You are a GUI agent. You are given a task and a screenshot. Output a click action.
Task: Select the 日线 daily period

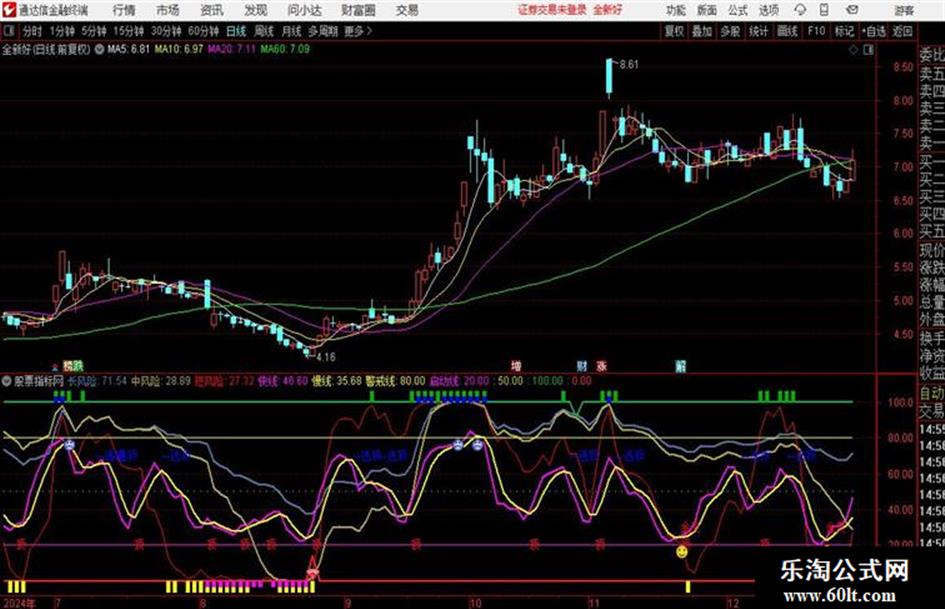(x=236, y=31)
